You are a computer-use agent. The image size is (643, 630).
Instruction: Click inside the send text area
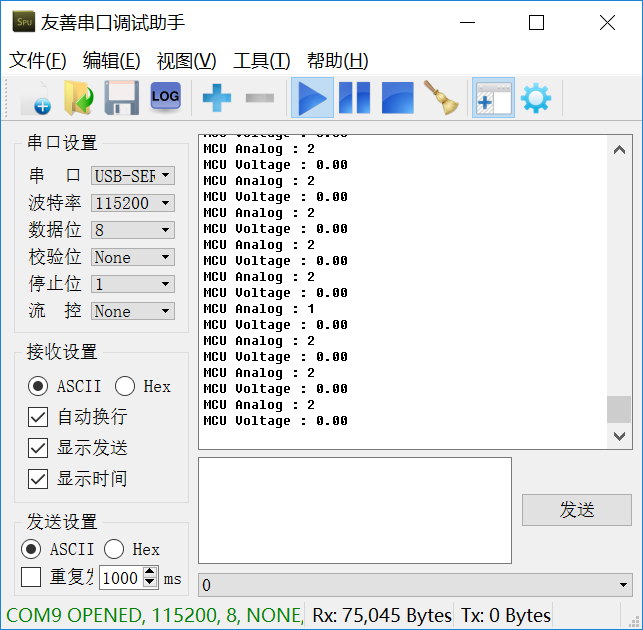pyautogui.click(x=355, y=510)
